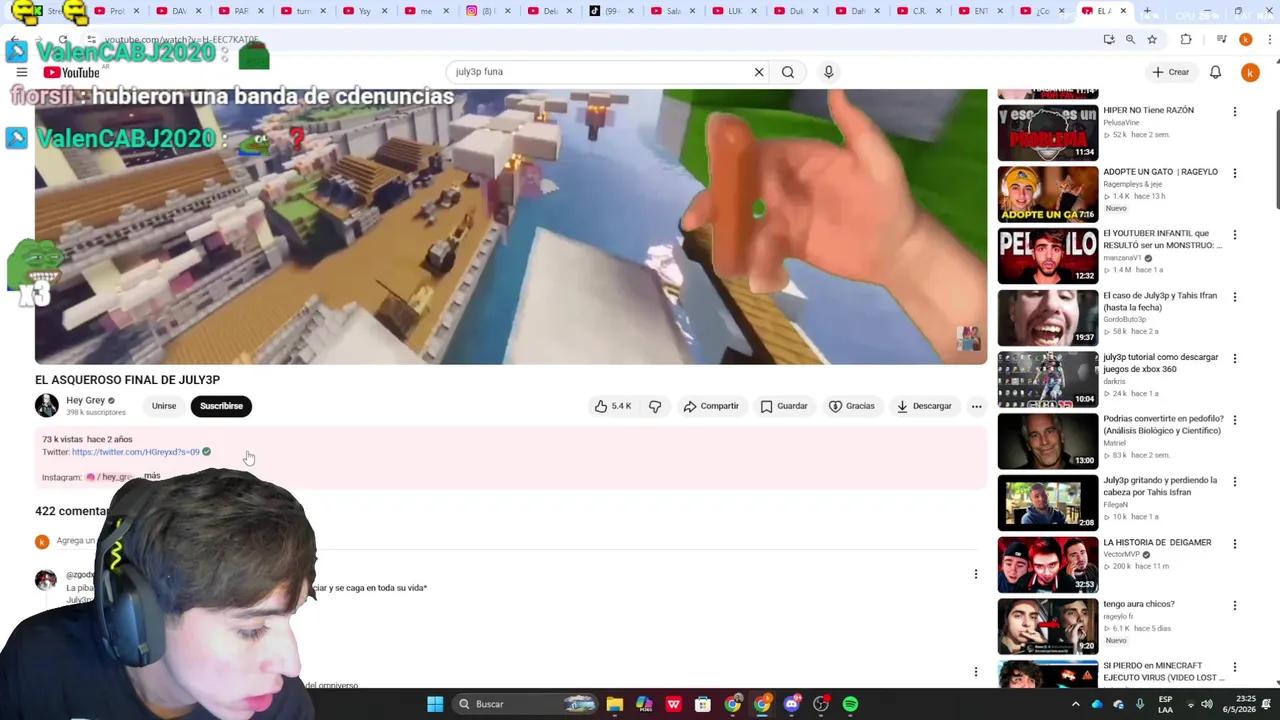Open 'El YOUTUBER INFANTIL' video thumbnail
The width and height of the screenshot is (1280, 720).
point(1048,256)
